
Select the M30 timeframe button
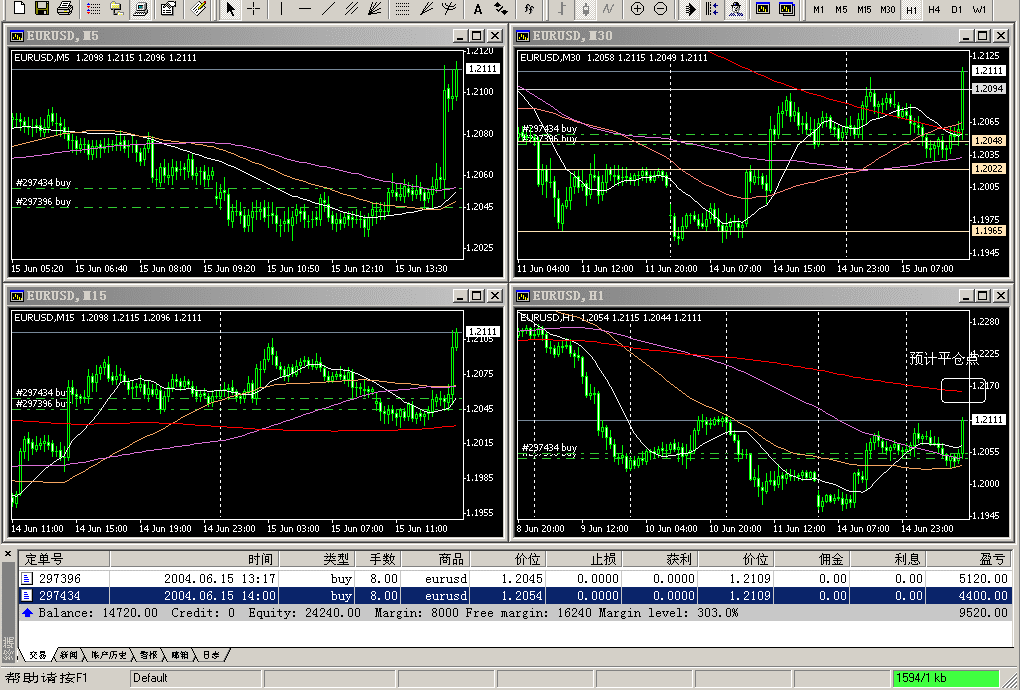[x=888, y=9]
